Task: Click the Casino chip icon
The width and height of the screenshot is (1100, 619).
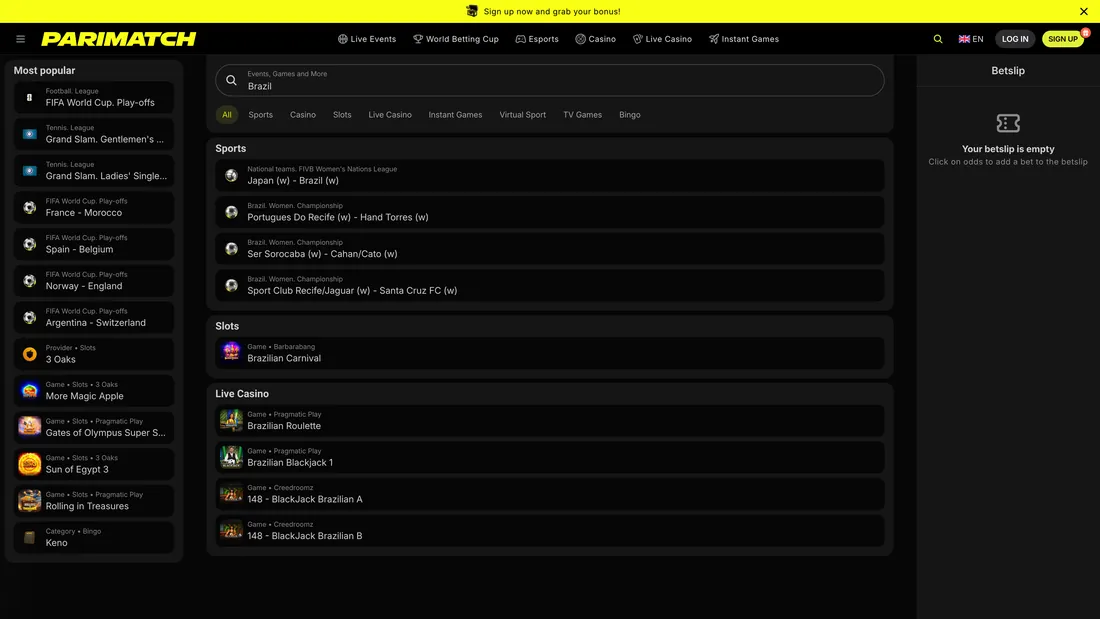Action: coord(580,39)
